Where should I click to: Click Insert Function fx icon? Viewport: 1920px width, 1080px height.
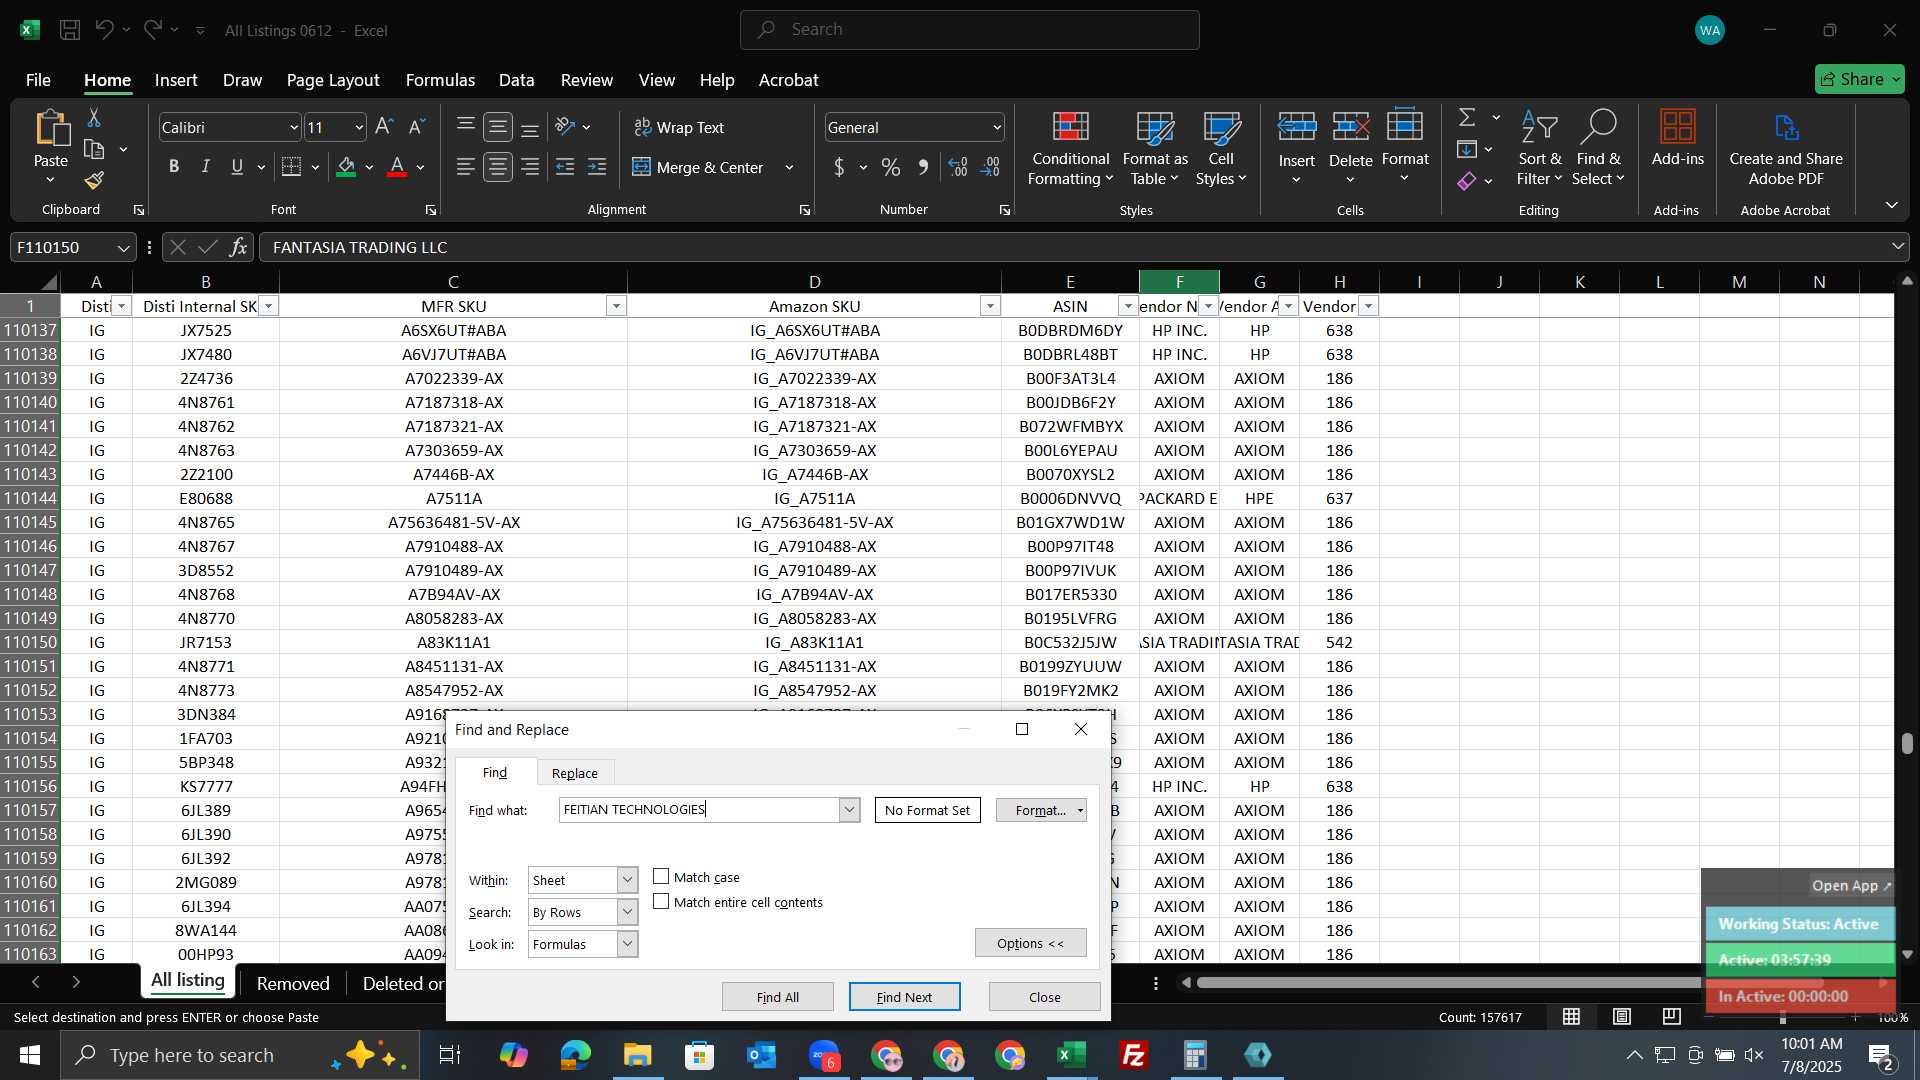tap(238, 247)
